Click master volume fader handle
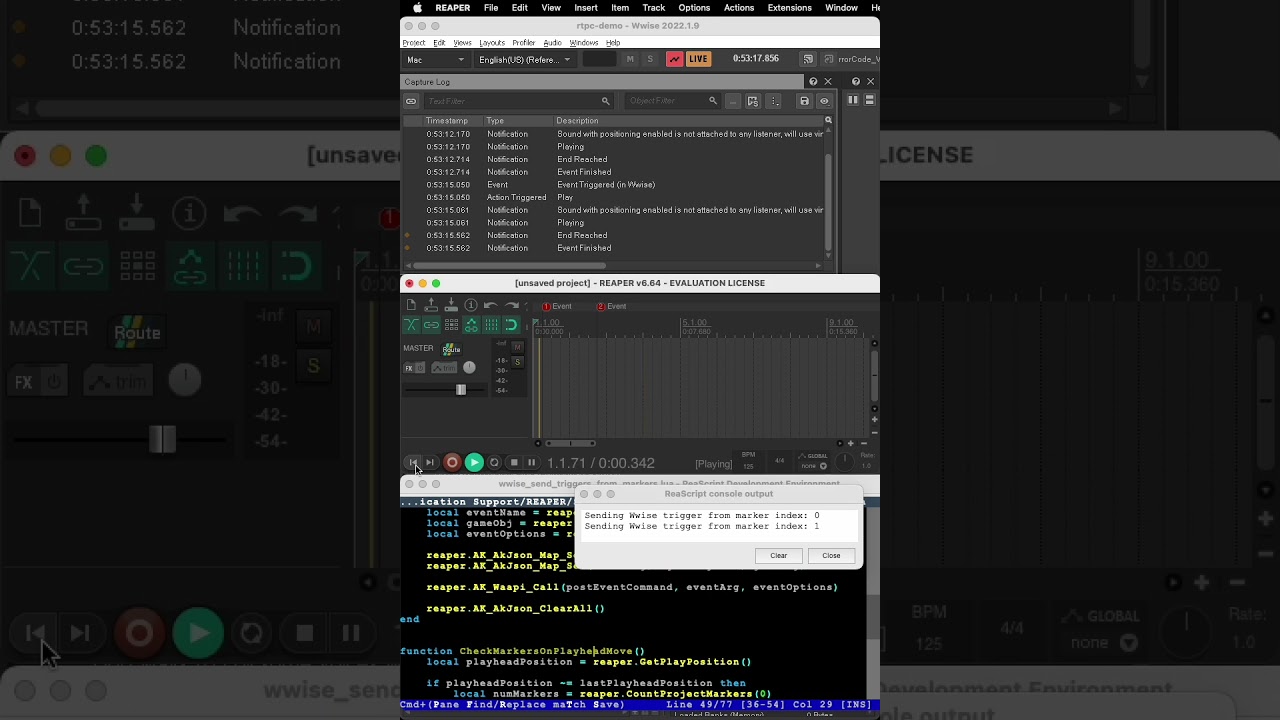 [461, 389]
